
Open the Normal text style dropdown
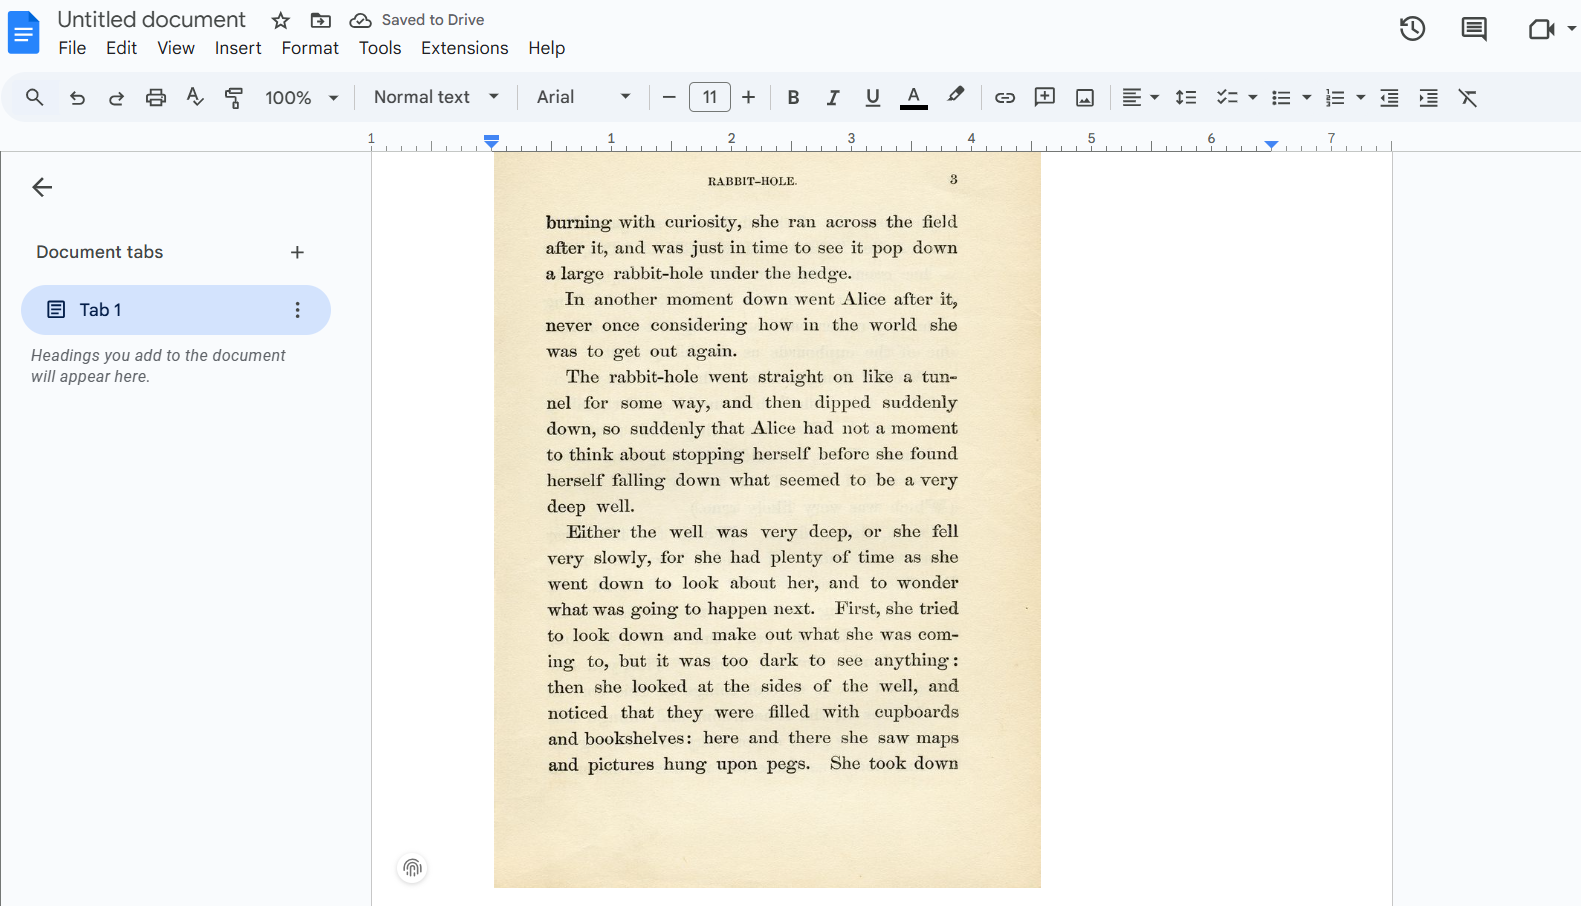[x=436, y=97]
